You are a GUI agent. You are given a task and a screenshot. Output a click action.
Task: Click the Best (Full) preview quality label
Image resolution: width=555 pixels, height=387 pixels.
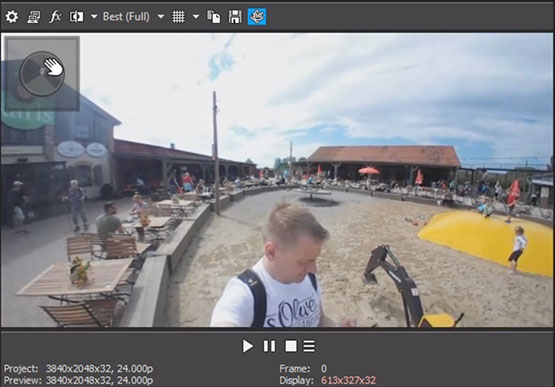pyautogui.click(x=126, y=17)
